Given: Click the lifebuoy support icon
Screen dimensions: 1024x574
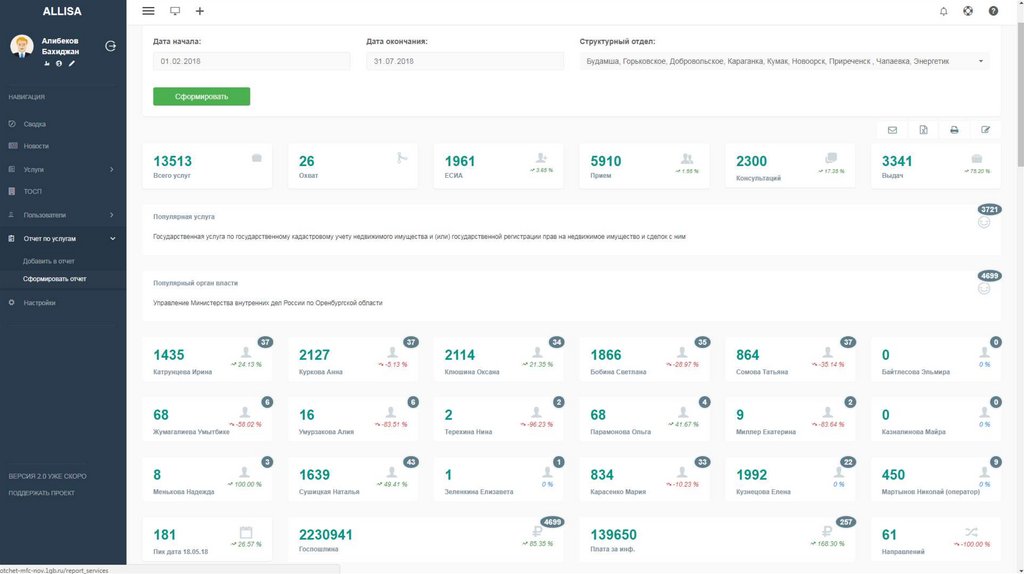Looking at the screenshot, I should [968, 11].
